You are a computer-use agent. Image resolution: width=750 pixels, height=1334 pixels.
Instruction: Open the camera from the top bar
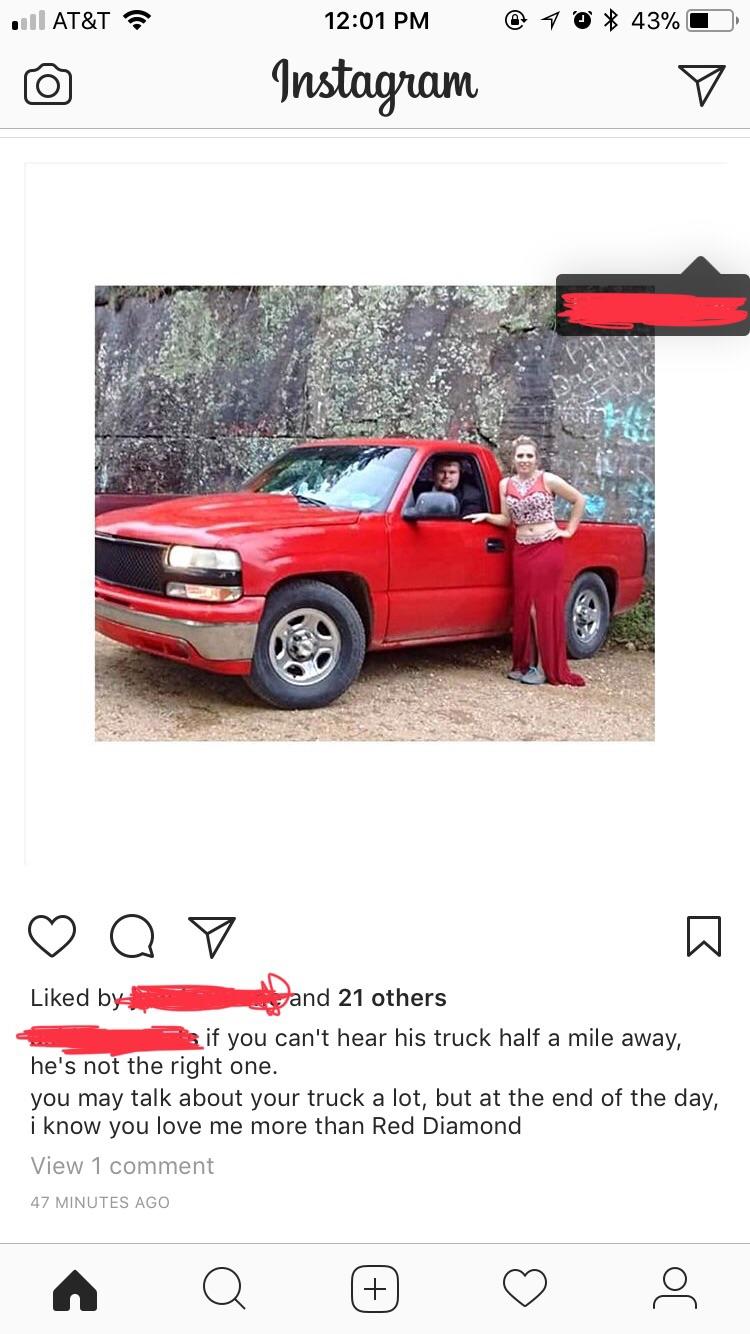48,84
